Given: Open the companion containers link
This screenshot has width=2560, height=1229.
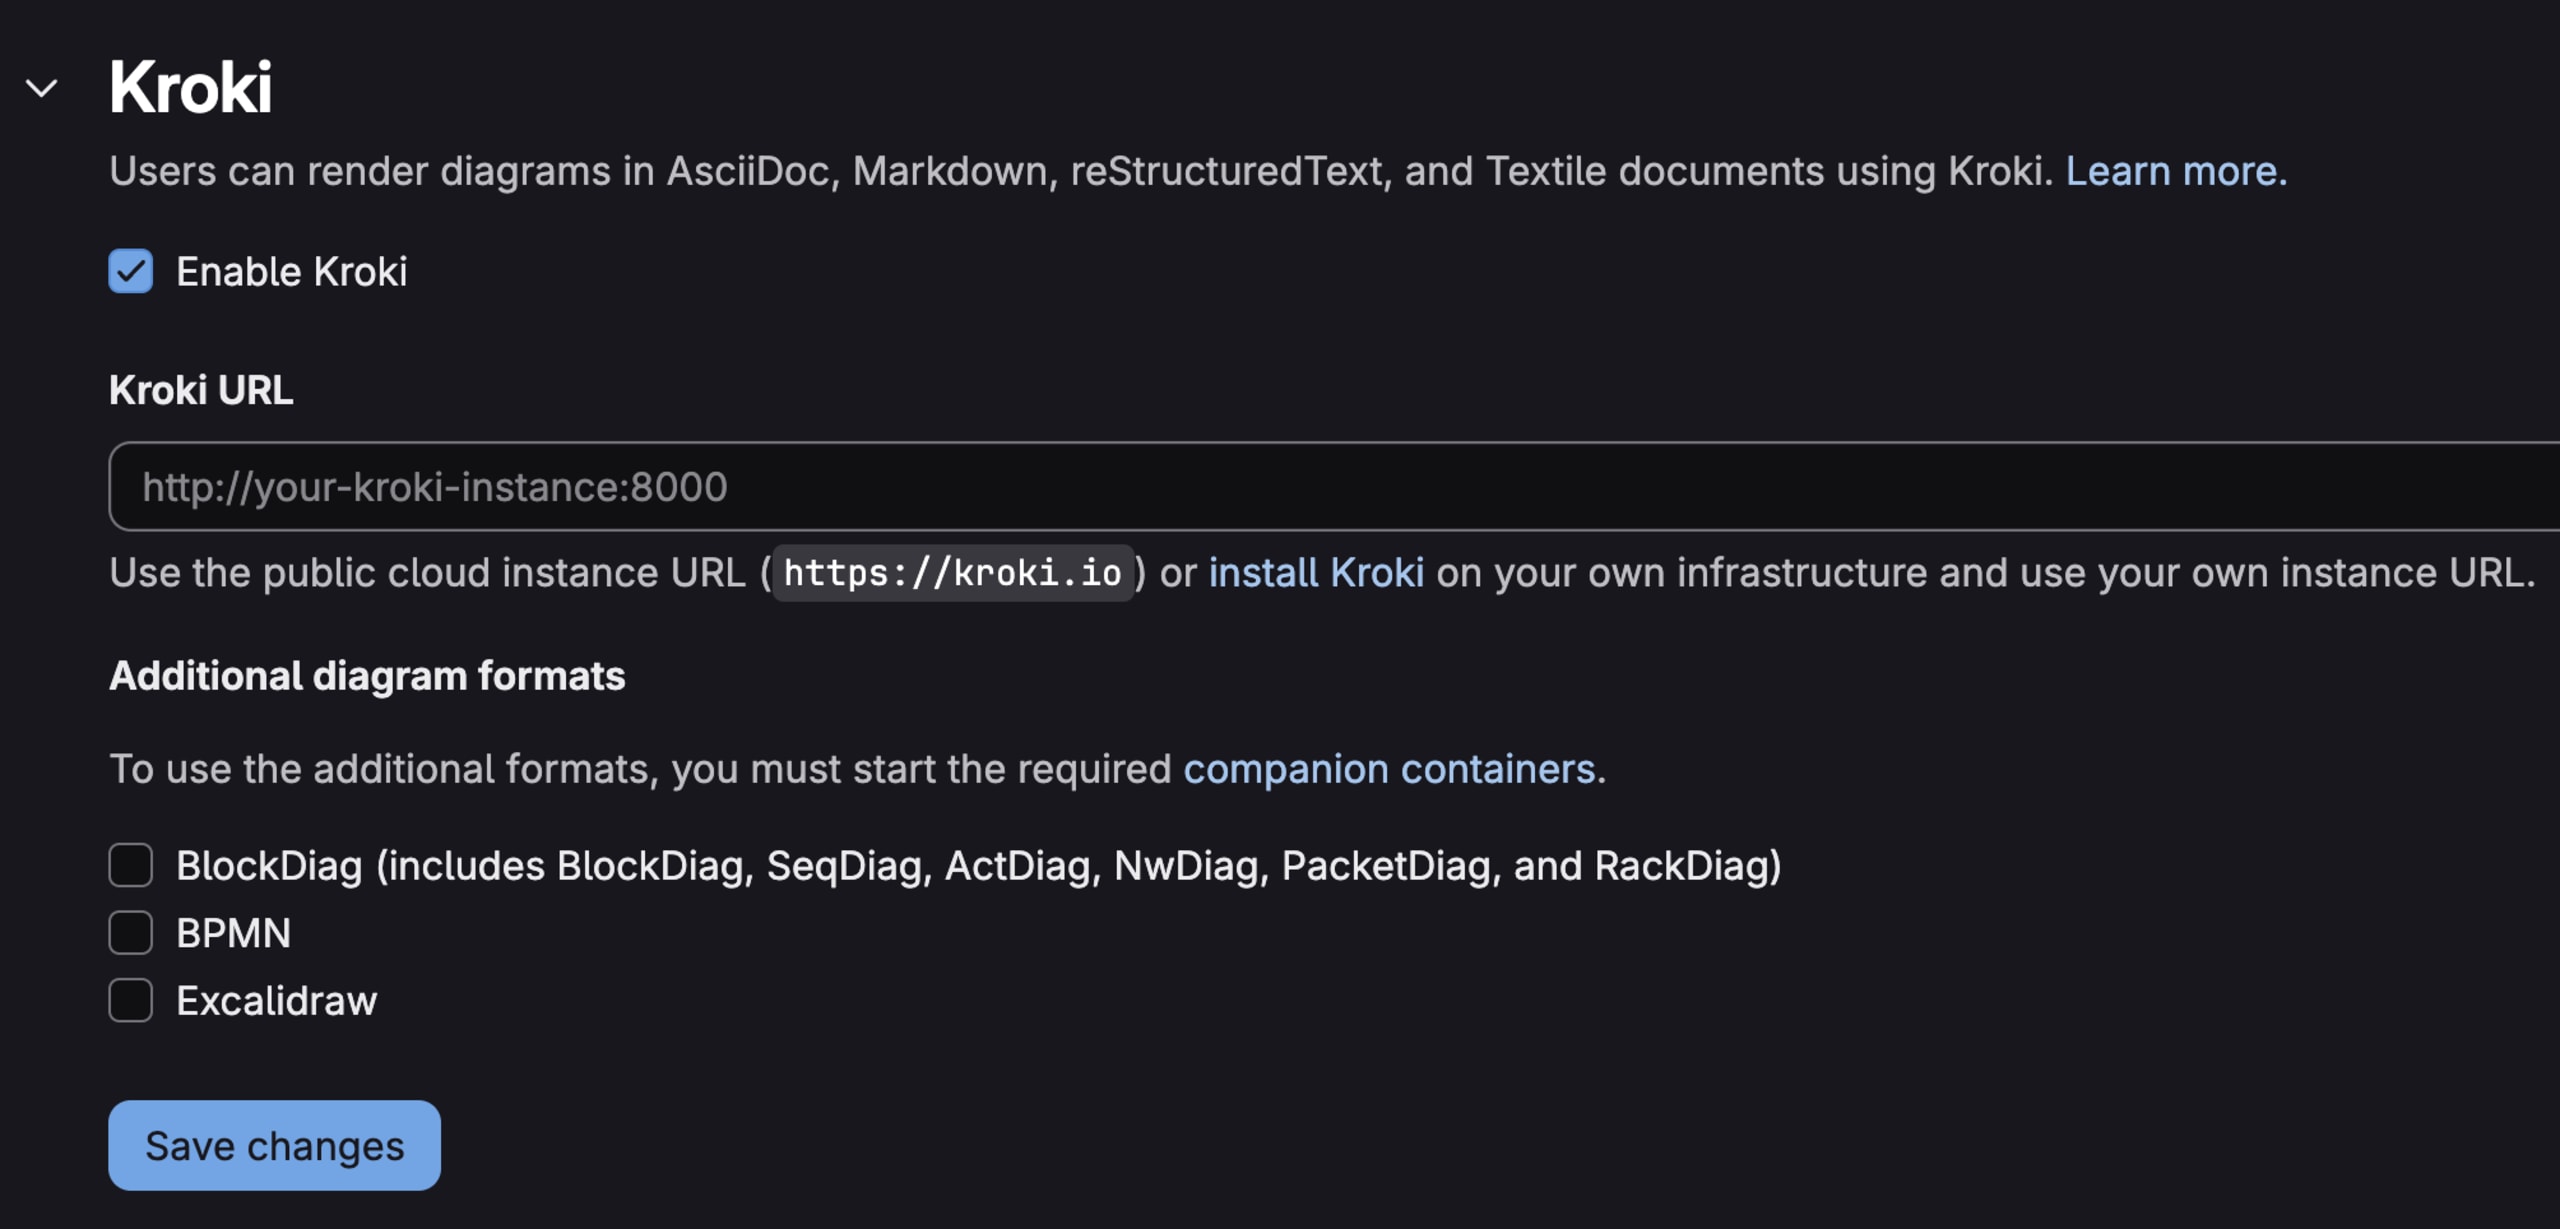Looking at the screenshot, I should pos(1388,769).
